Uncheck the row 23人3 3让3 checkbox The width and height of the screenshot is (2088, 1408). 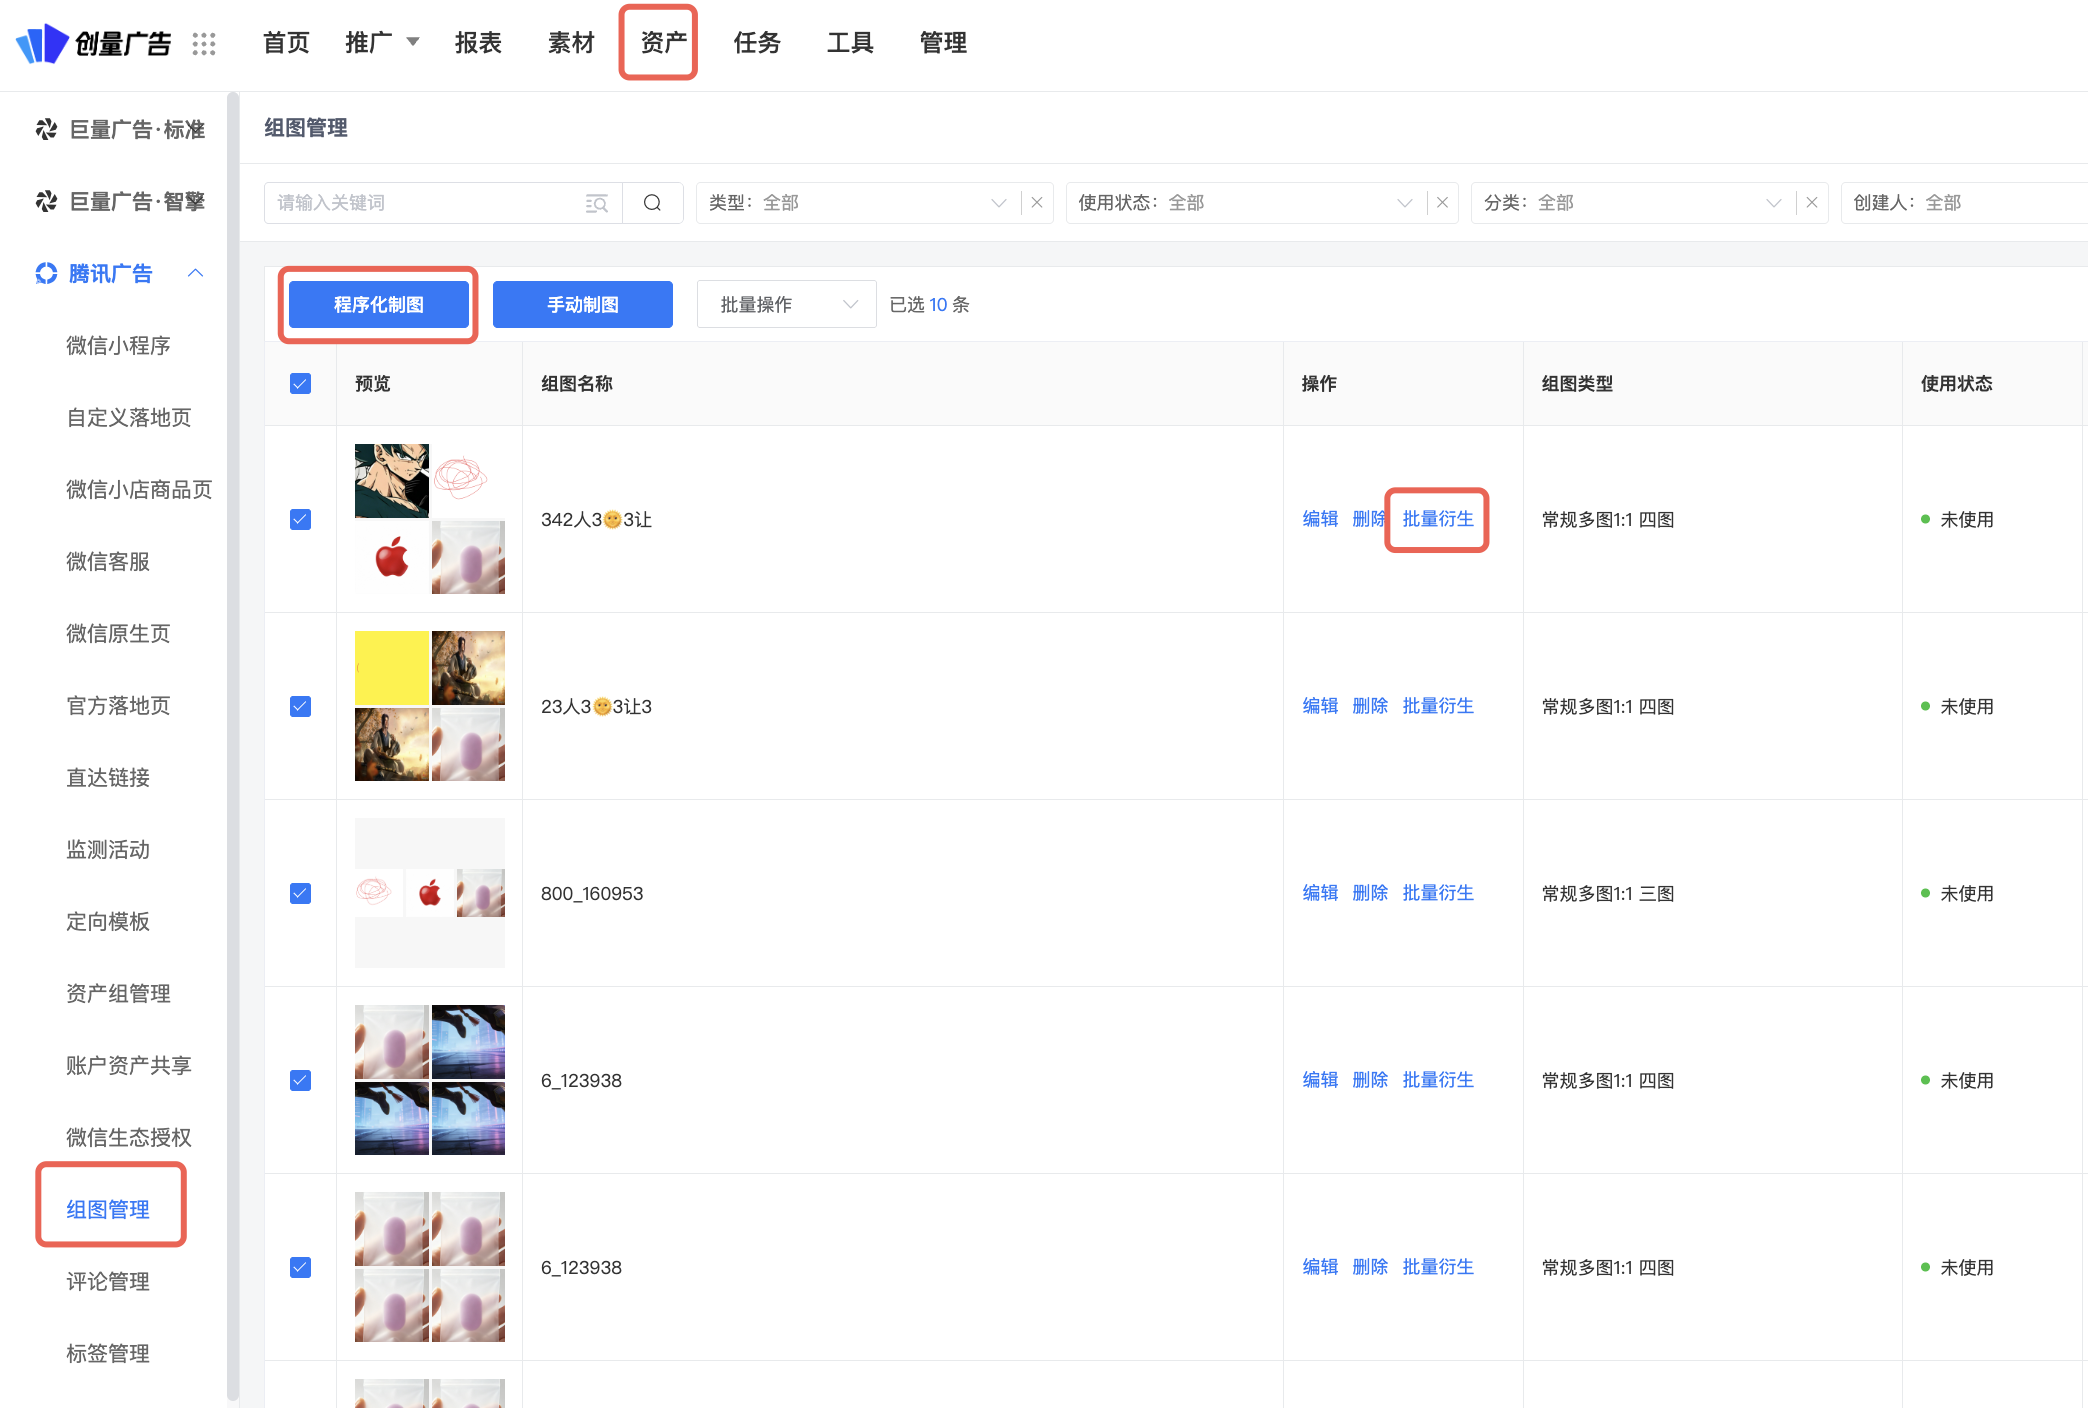click(x=300, y=706)
